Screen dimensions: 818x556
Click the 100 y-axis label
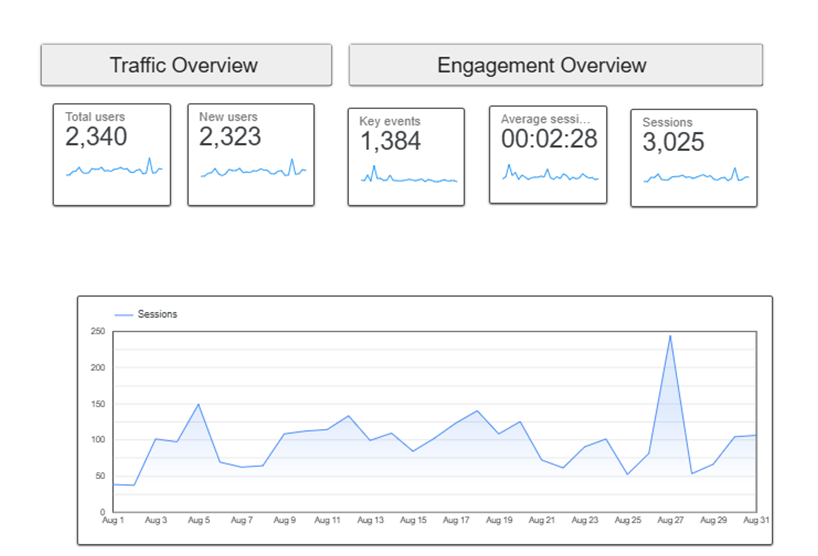point(98,440)
